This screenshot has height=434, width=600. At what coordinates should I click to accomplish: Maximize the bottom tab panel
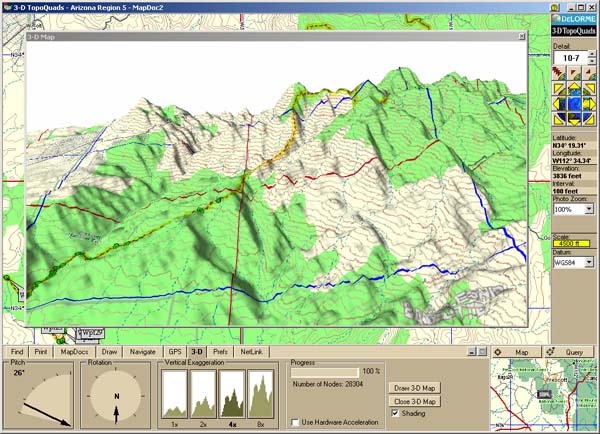tap(482, 351)
